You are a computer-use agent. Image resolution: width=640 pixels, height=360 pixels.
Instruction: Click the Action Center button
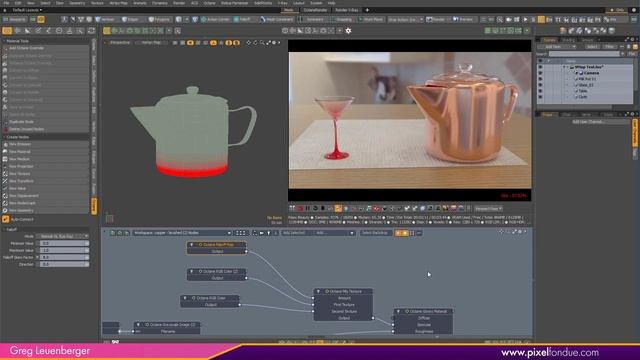coord(216,19)
